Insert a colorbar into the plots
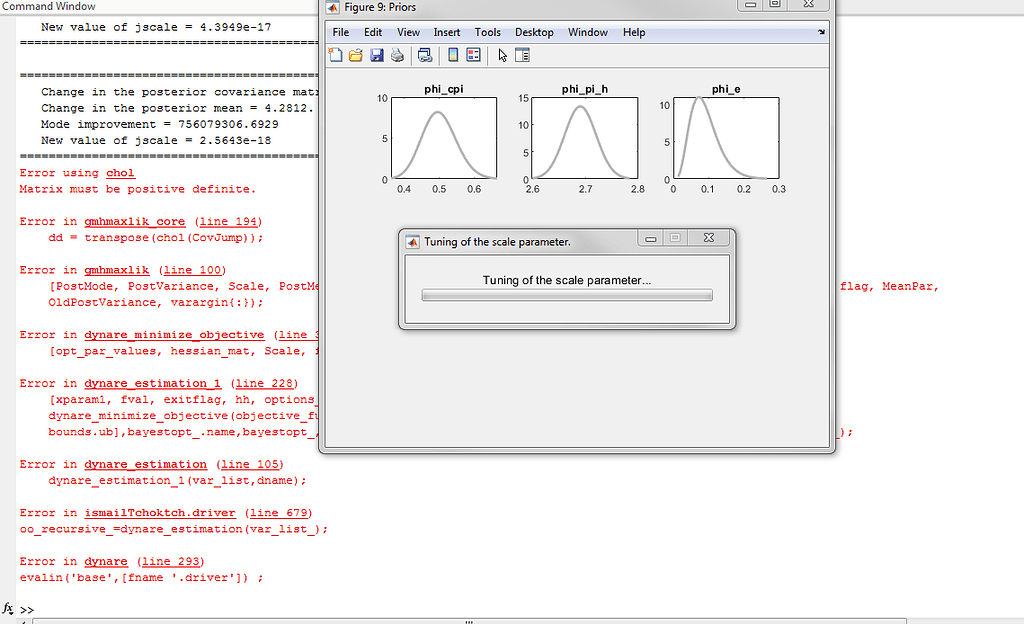This screenshot has width=1024, height=624. click(x=452, y=55)
